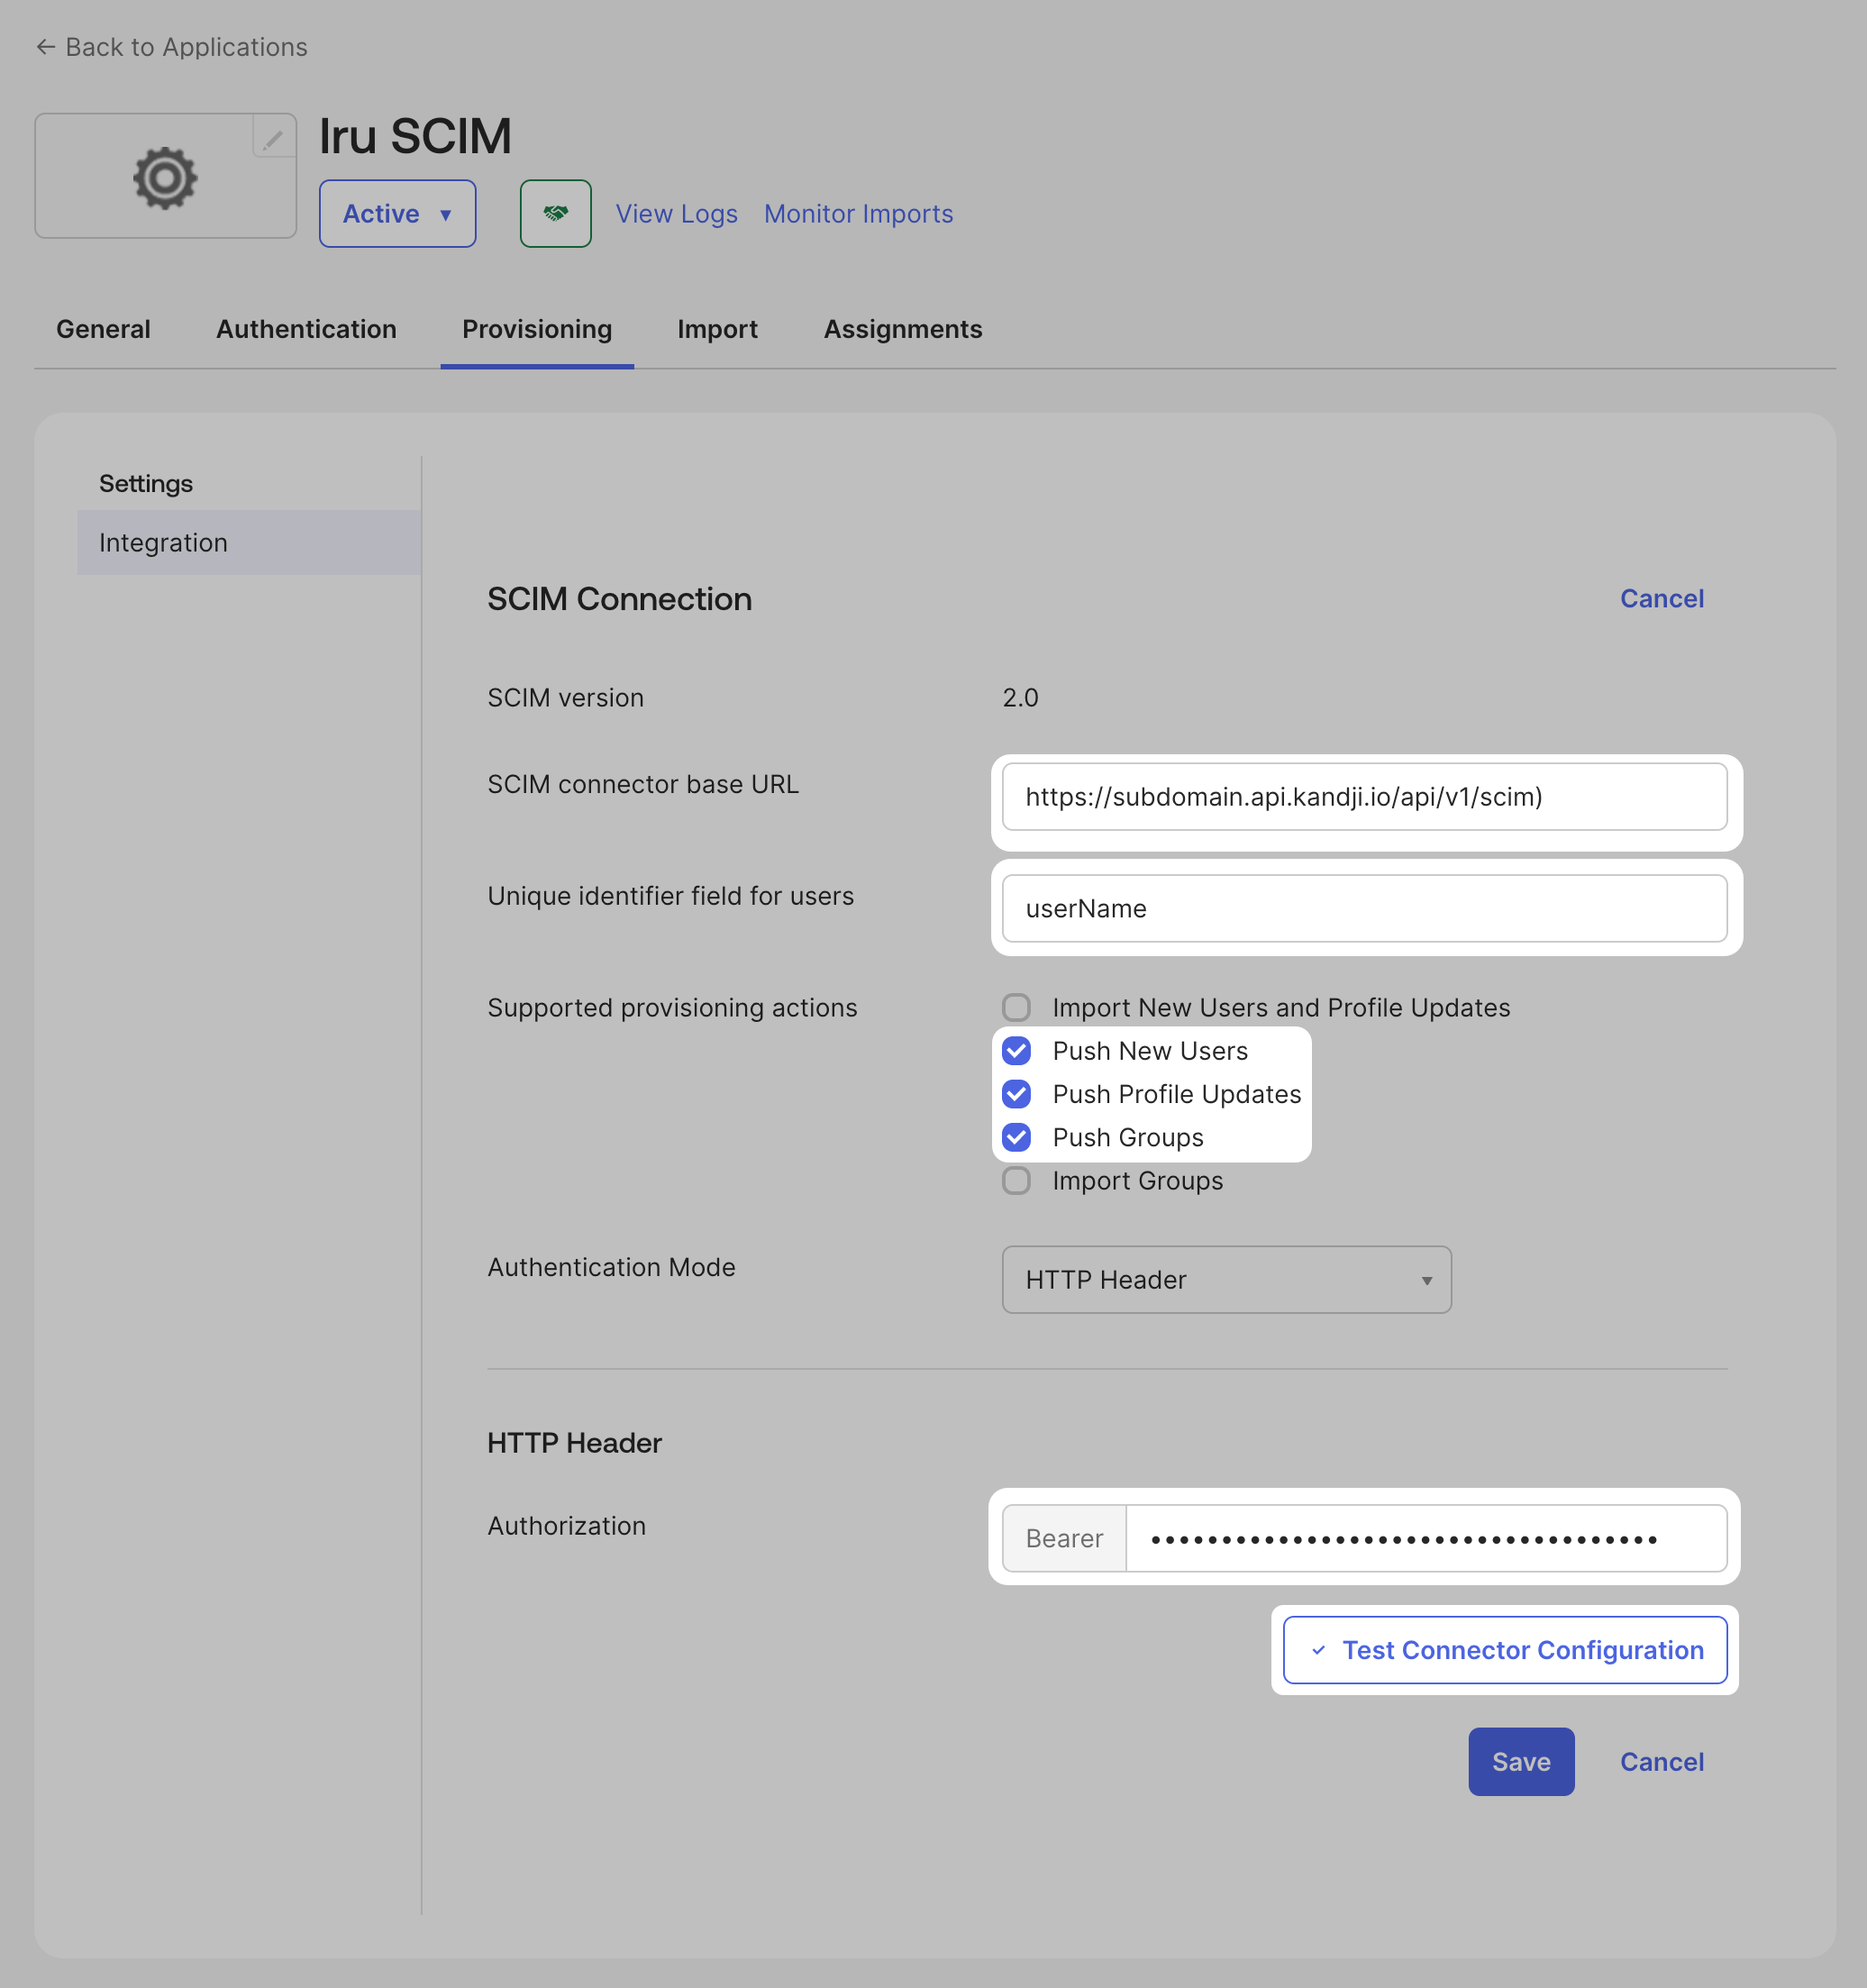Select the Provisioning tab
Image resolution: width=1867 pixels, height=1988 pixels.
536,329
